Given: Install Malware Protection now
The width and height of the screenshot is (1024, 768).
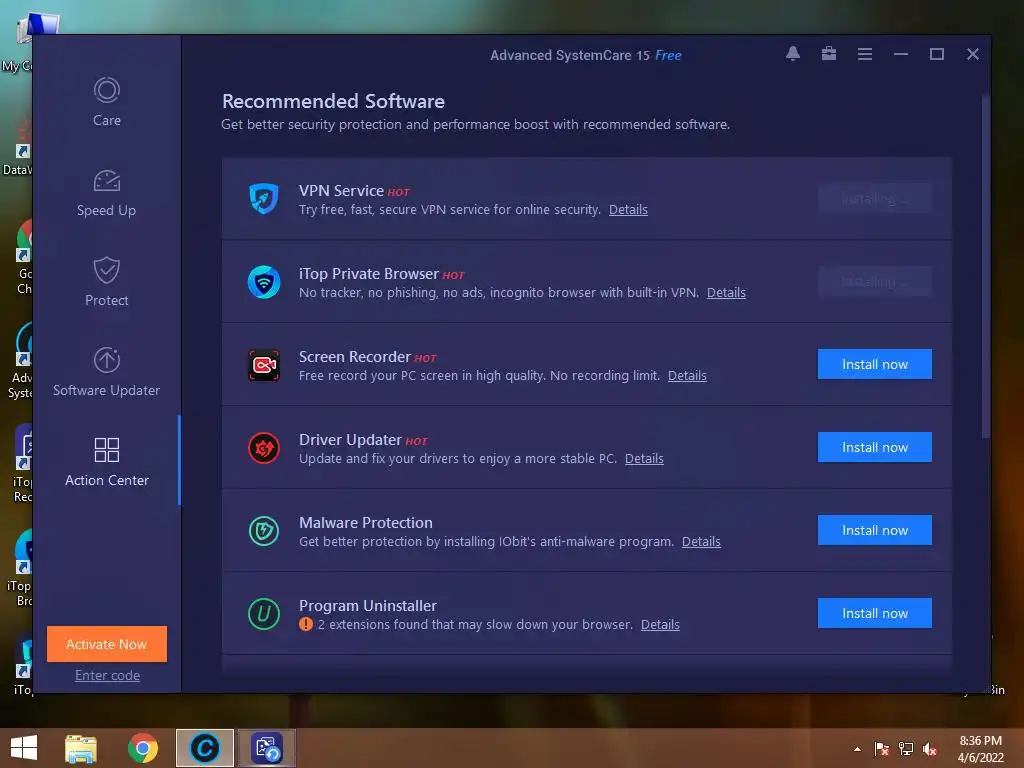Looking at the screenshot, I should [874, 530].
